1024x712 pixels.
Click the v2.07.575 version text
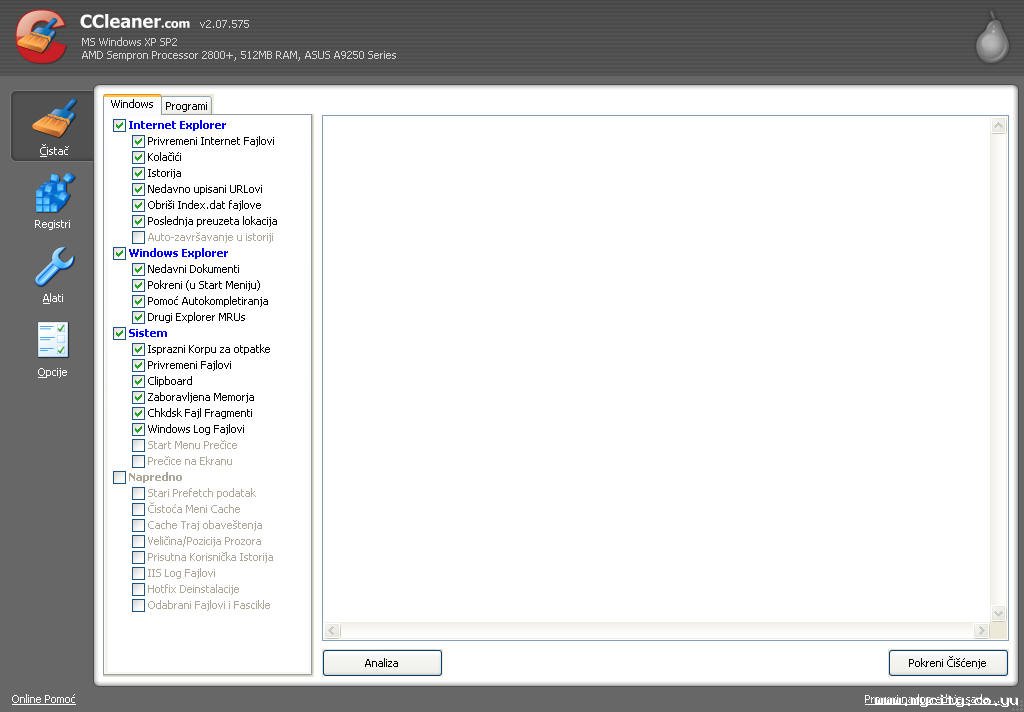(224, 24)
